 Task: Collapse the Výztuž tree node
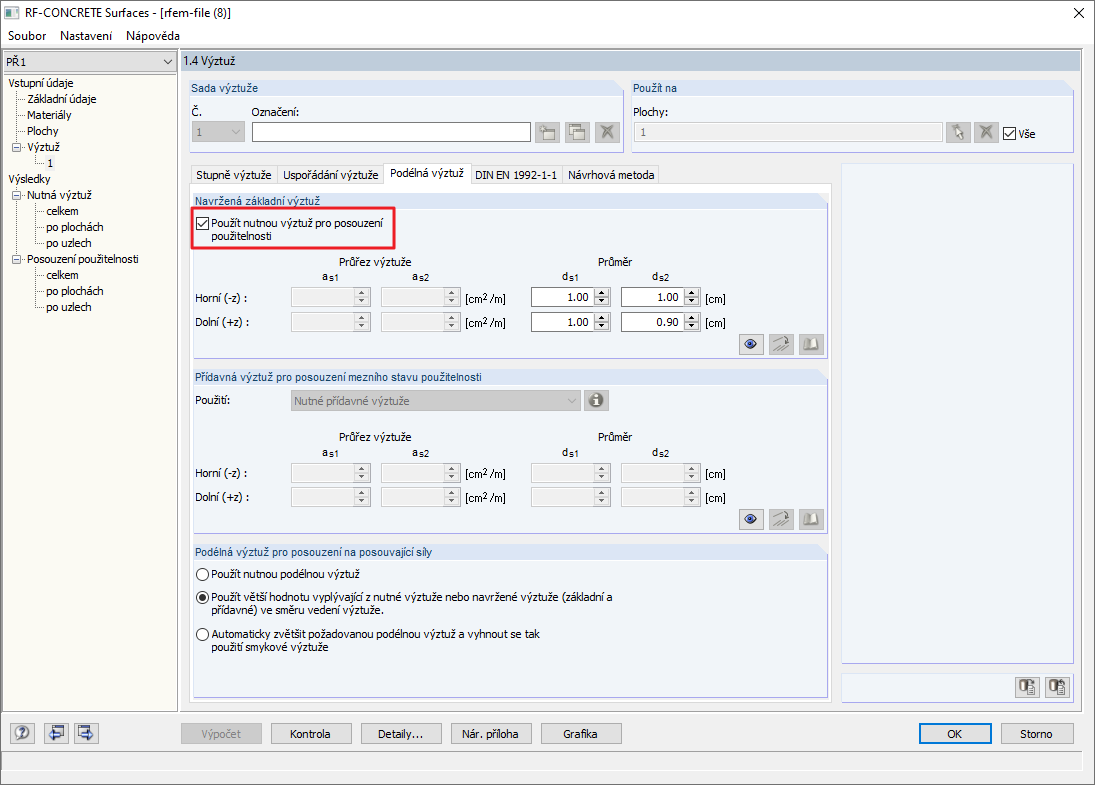[16, 147]
